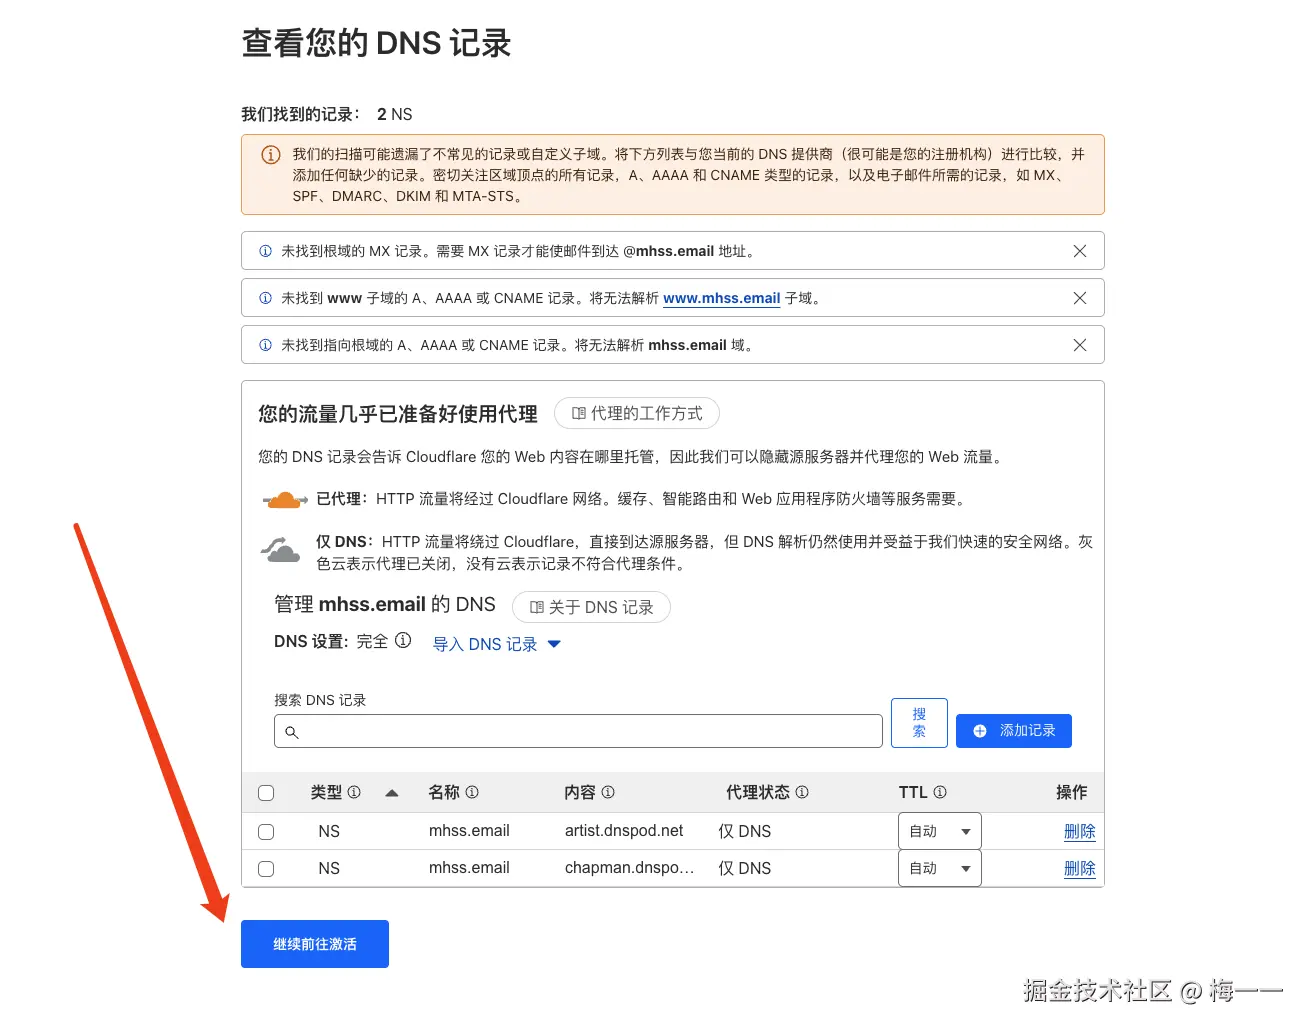
Task: Click info icon in www subdomain notice
Action: click(265, 298)
